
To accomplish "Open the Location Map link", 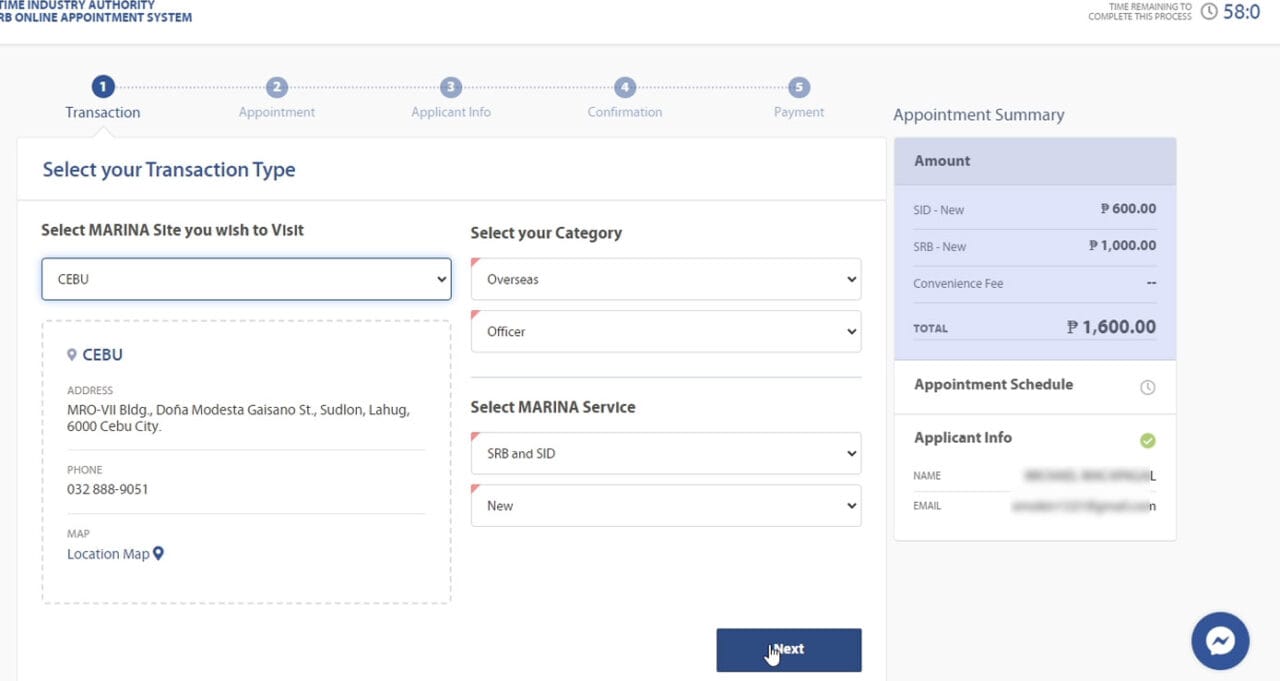I will (x=107, y=553).
